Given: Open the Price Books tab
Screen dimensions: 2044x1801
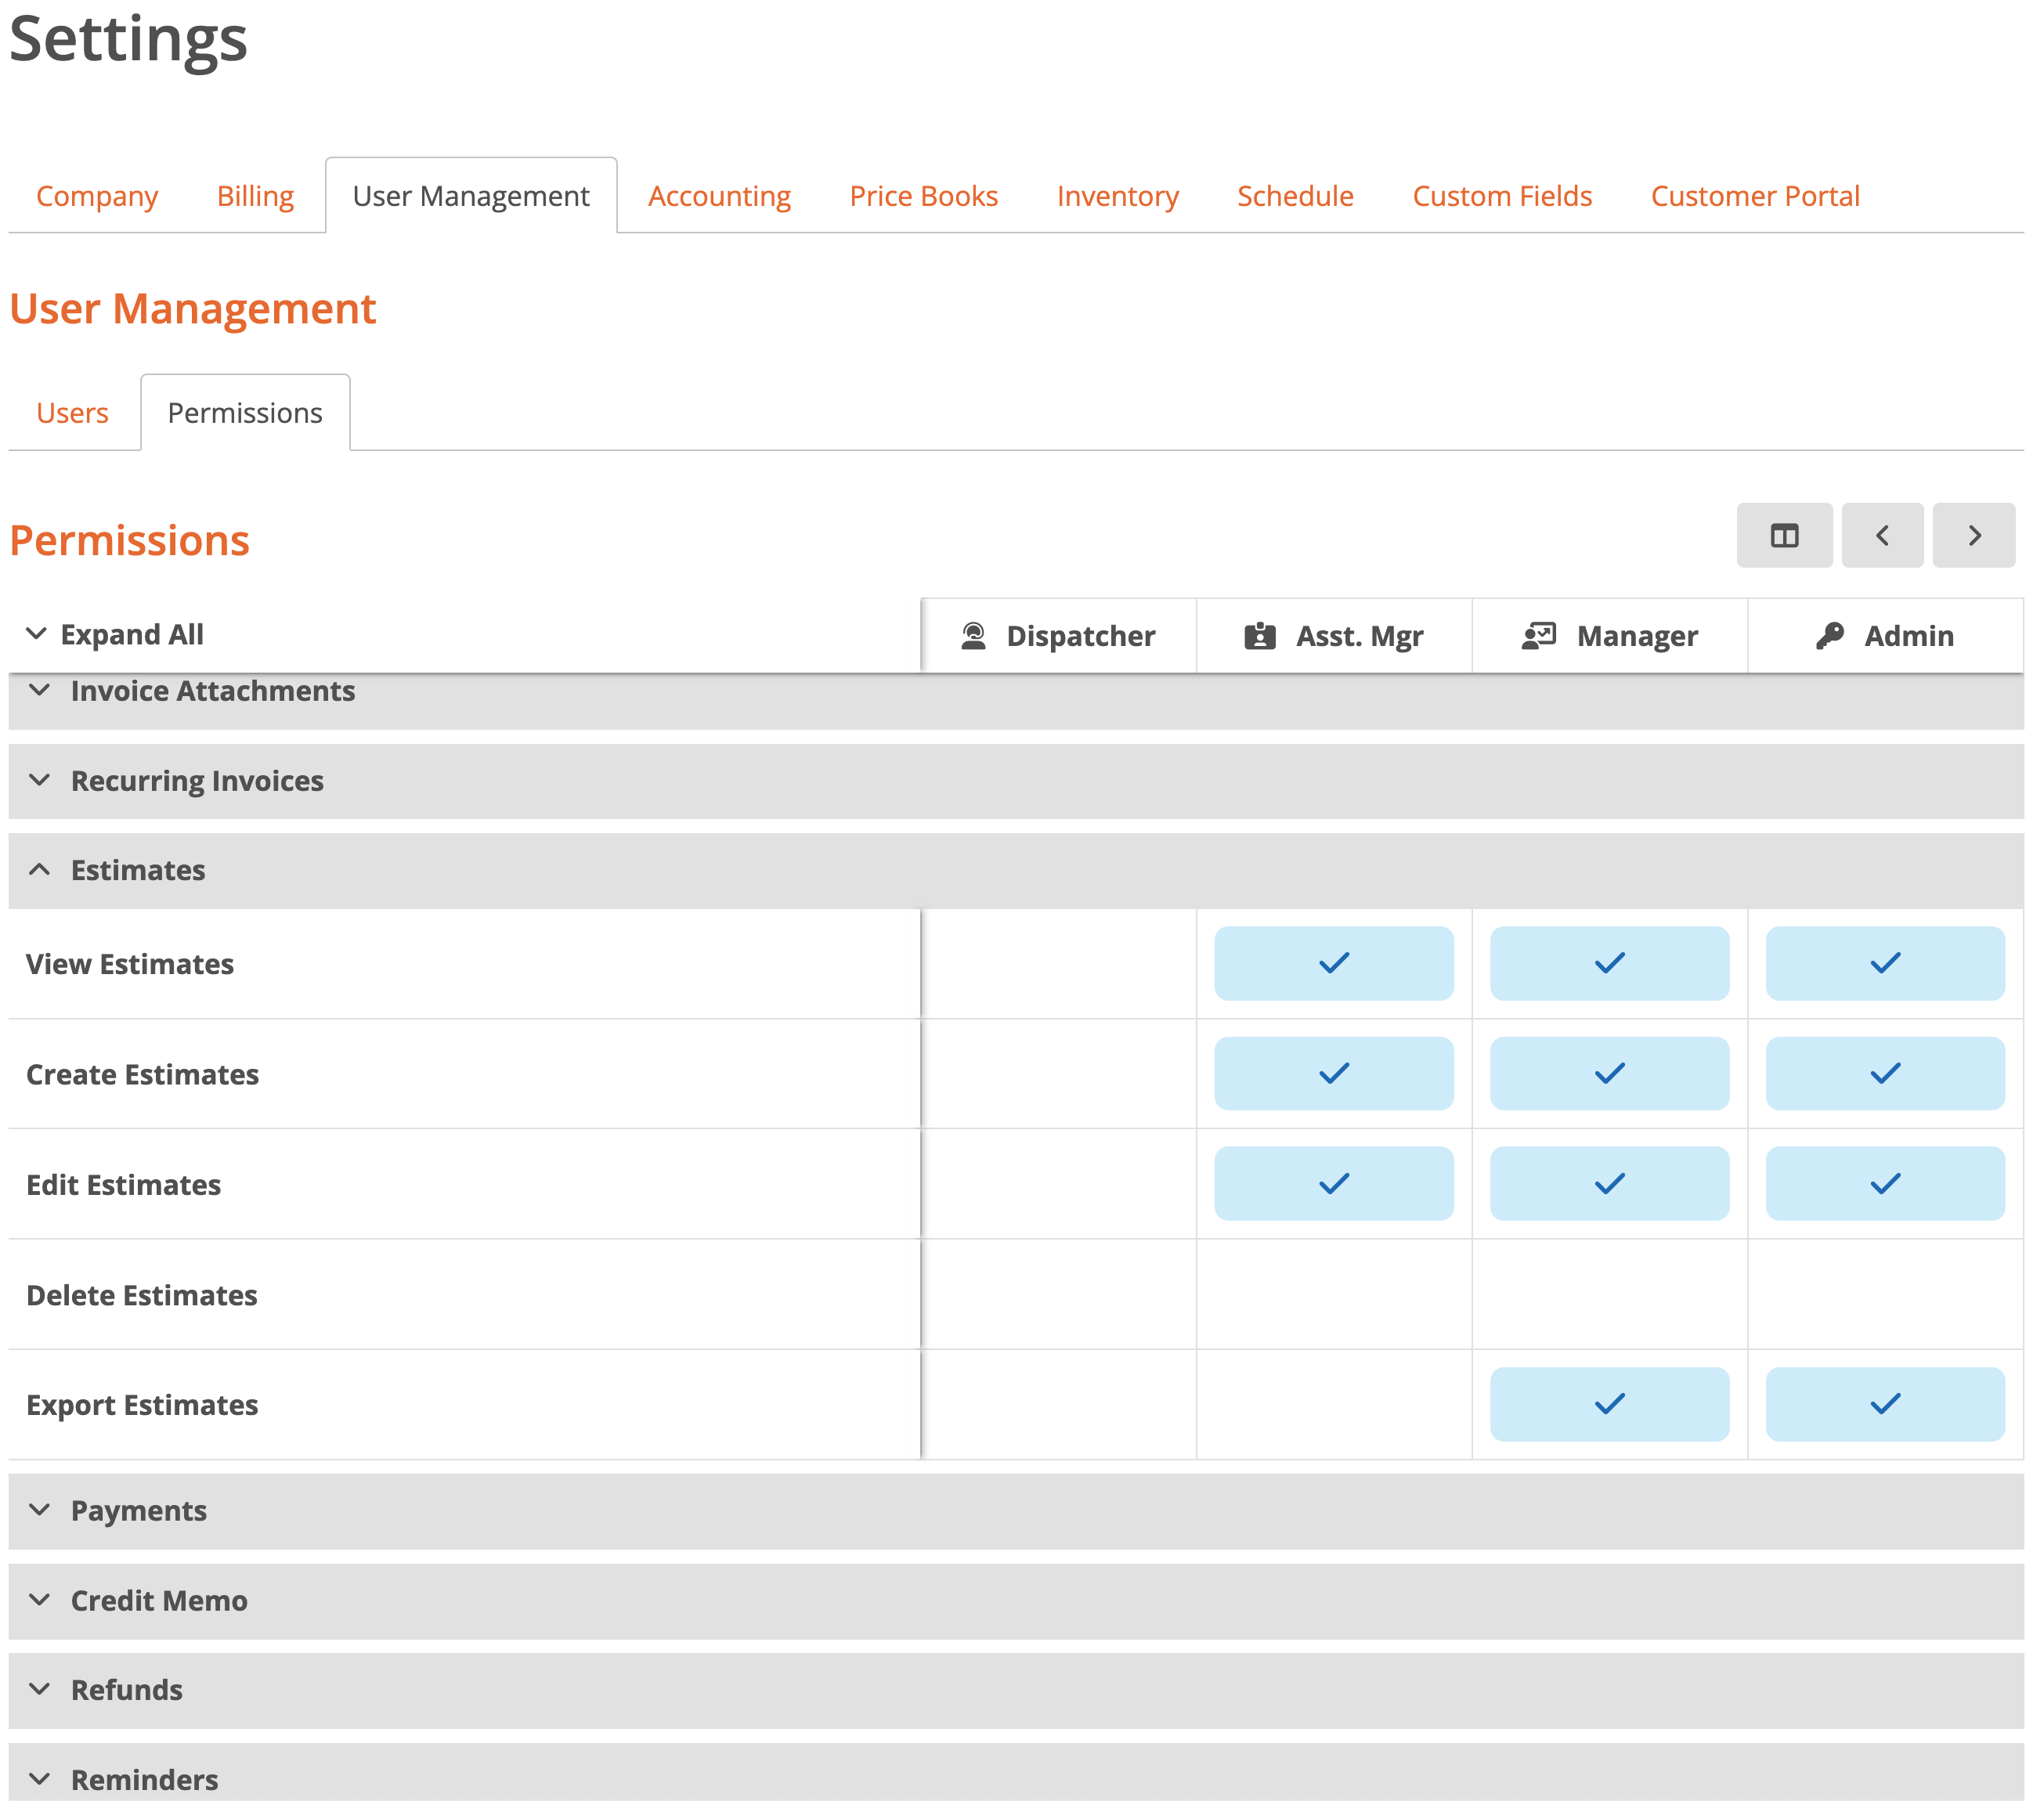Looking at the screenshot, I should click(x=924, y=196).
